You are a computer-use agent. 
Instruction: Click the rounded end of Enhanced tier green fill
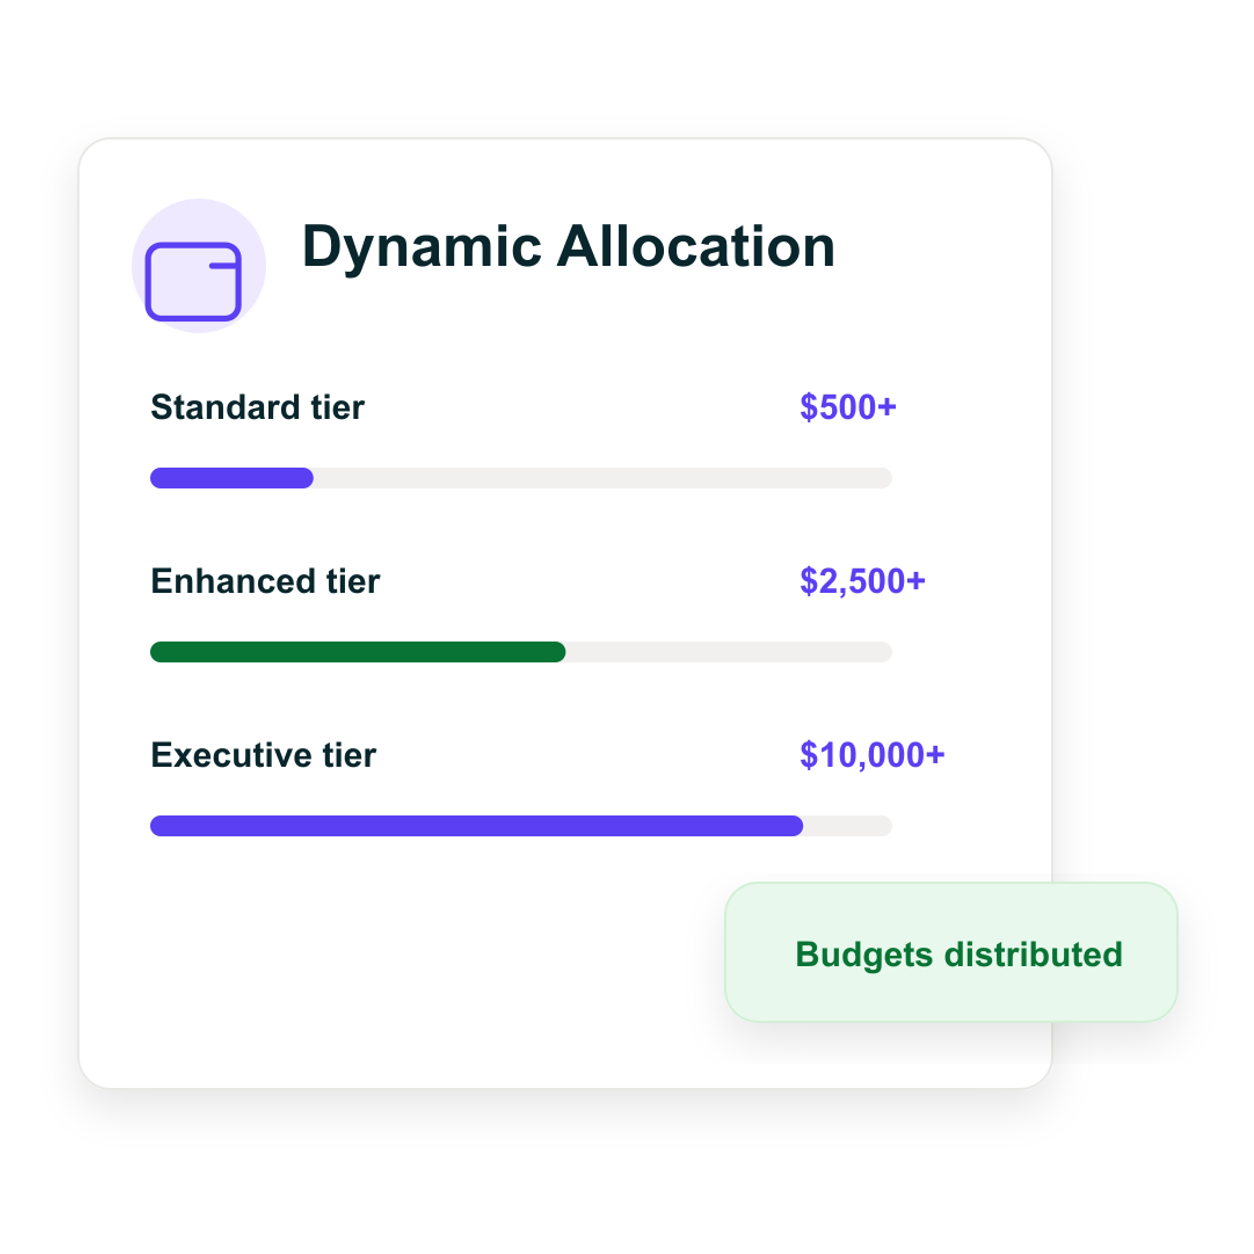[559, 652]
